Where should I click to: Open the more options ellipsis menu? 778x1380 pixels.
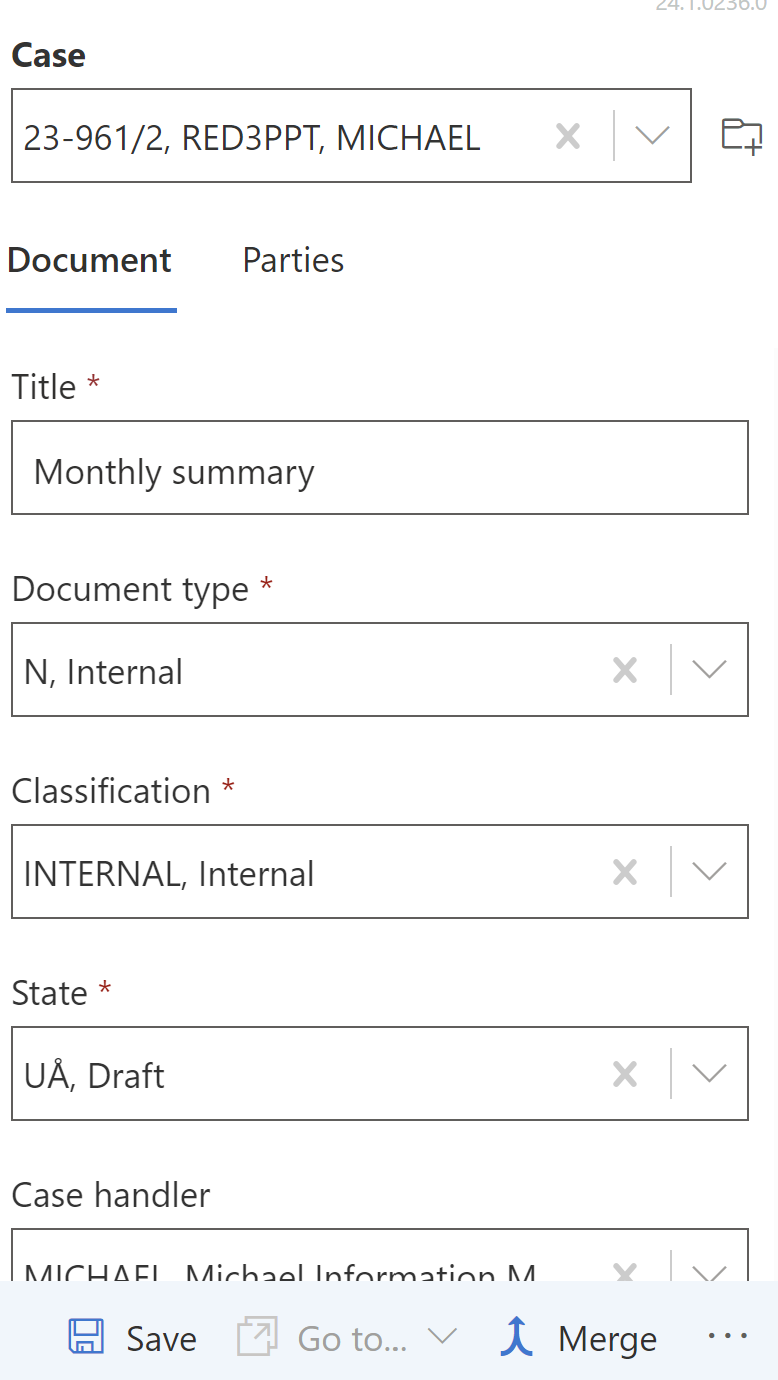[x=727, y=1336]
